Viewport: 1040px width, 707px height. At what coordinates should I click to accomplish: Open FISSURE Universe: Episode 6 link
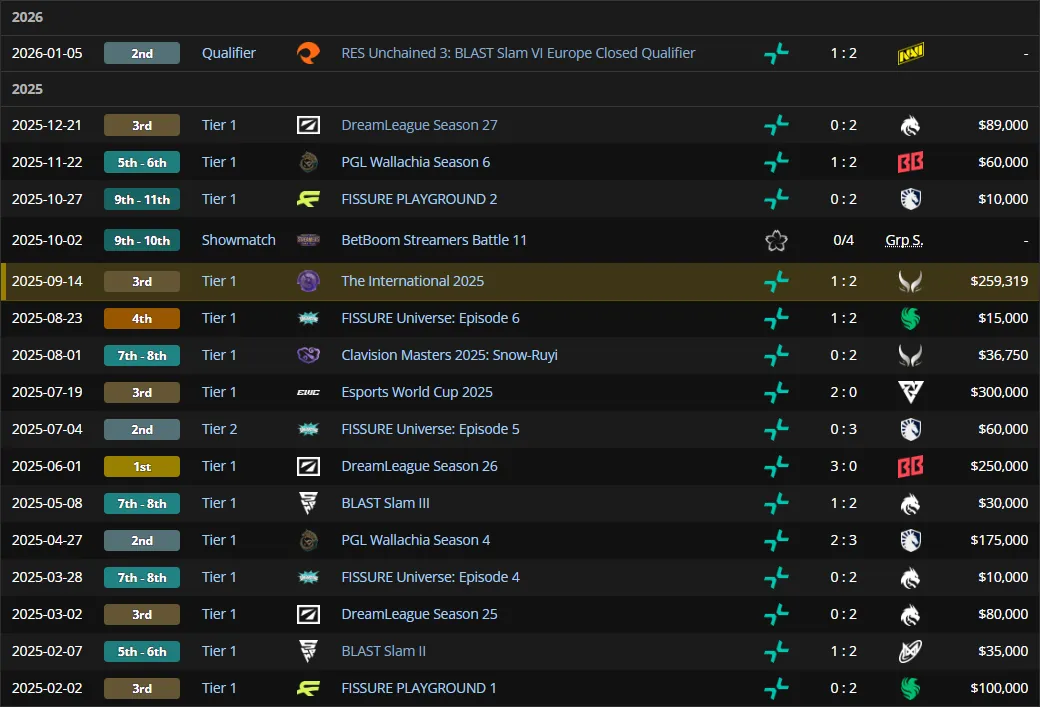click(430, 318)
